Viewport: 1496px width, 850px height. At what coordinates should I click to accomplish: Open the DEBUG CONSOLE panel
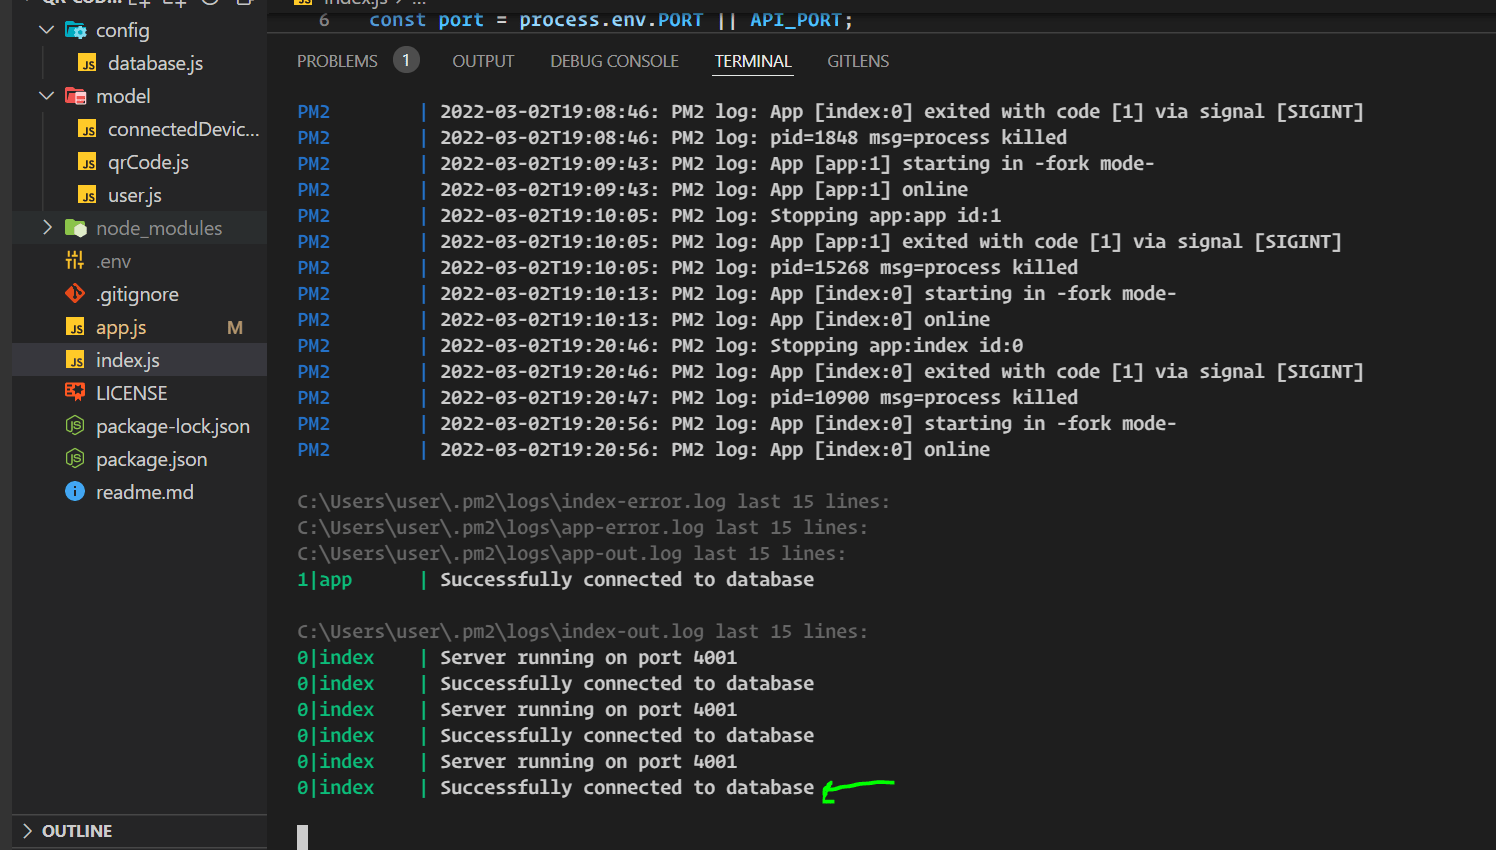614,60
